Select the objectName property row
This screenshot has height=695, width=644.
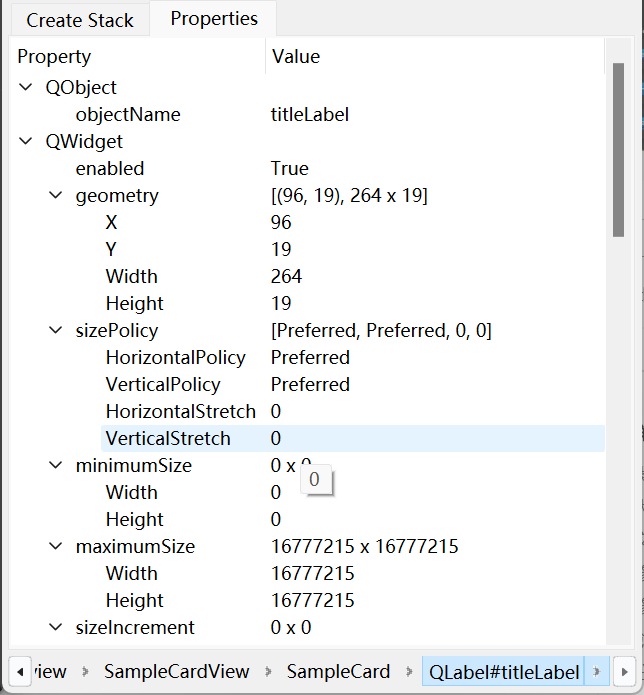click(x=128, y=115)
